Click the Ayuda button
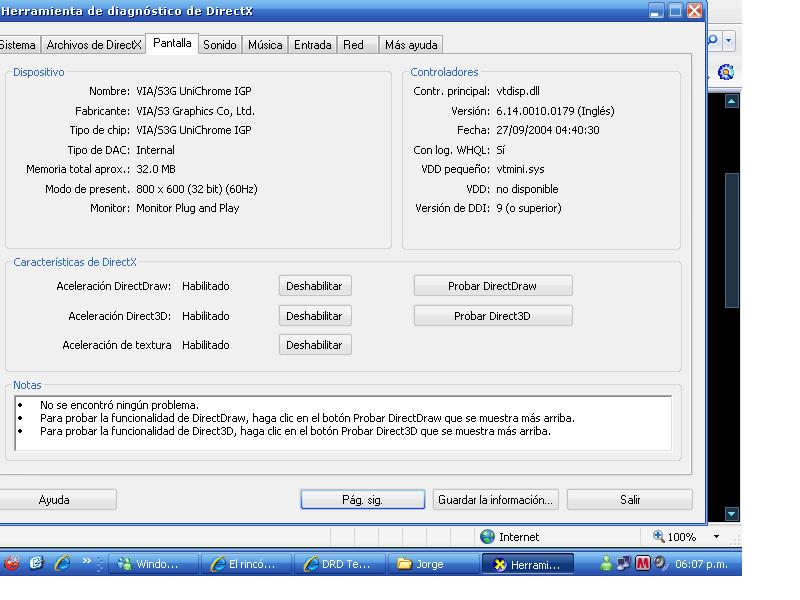 (57, 499)
